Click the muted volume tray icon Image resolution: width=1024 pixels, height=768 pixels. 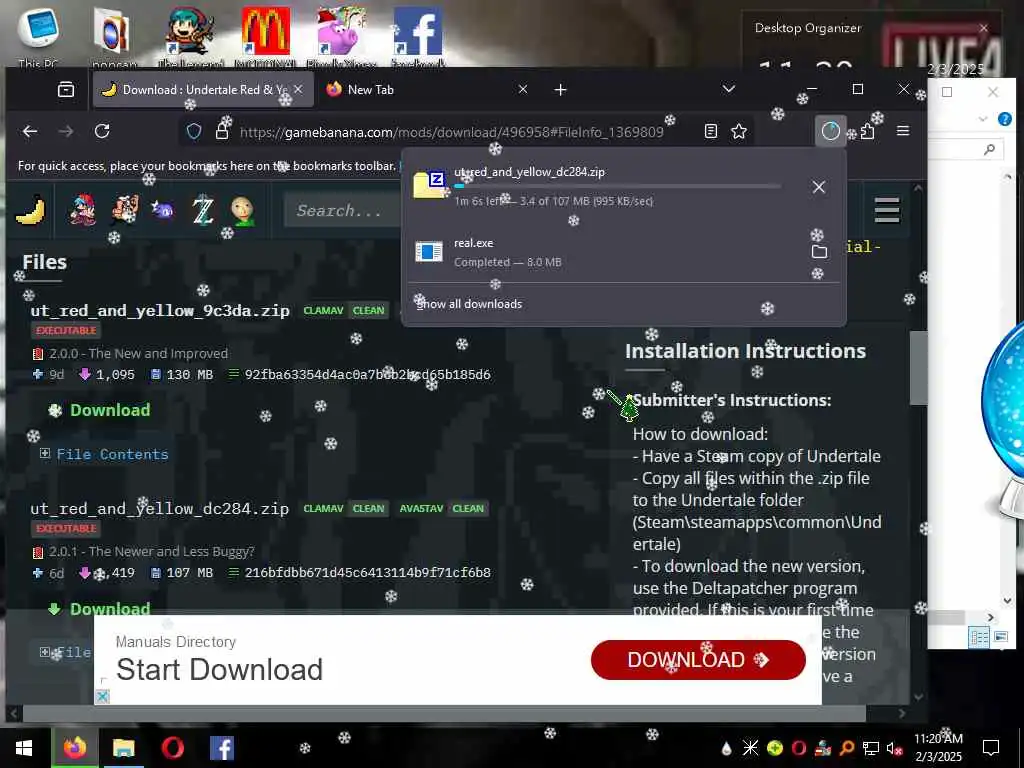[893, 748]
